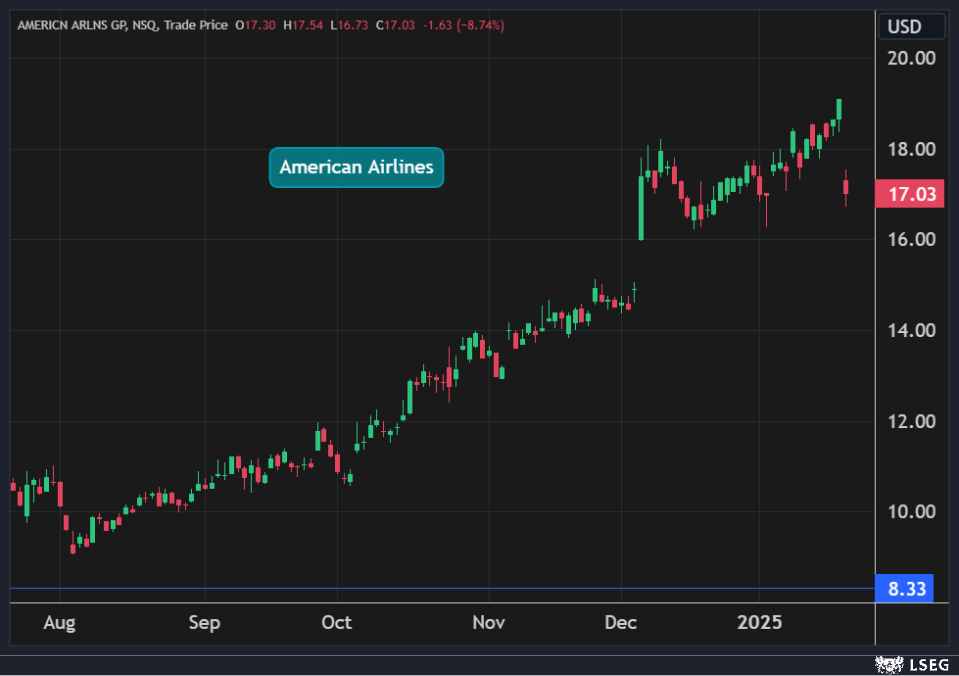Click the C17.03 close value in the header

pyautogui.click(x=395, y=25)
